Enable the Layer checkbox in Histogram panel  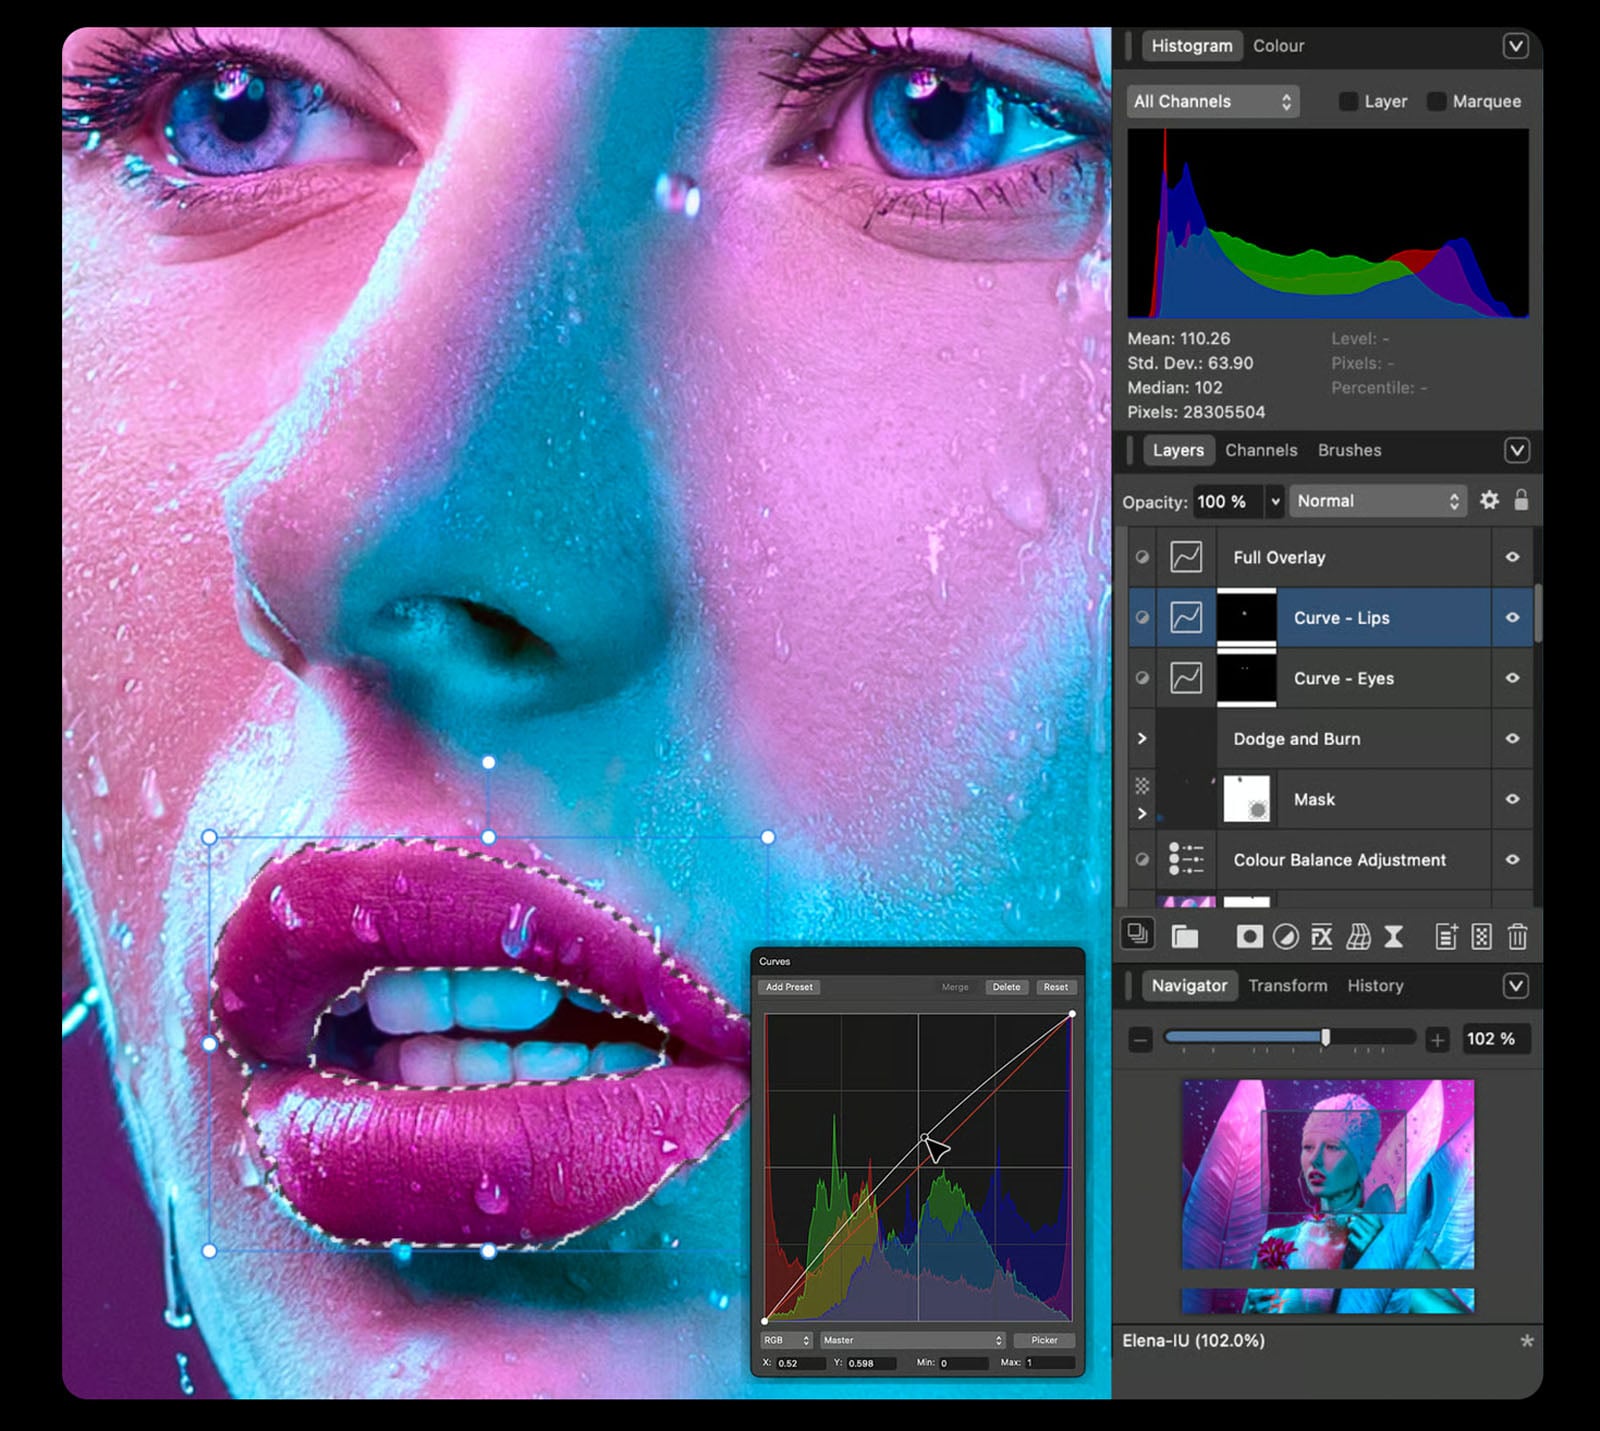tap(1348, 101)
